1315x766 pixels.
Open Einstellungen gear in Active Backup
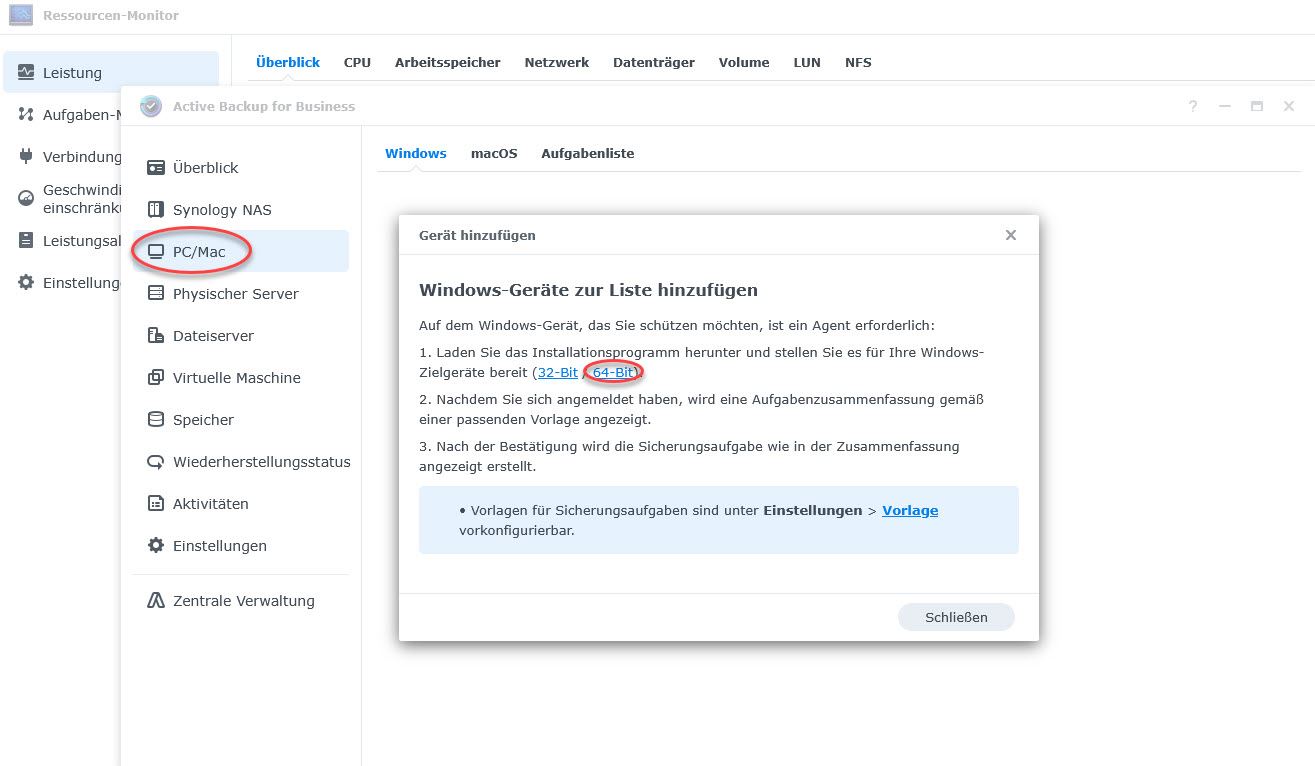156,546
